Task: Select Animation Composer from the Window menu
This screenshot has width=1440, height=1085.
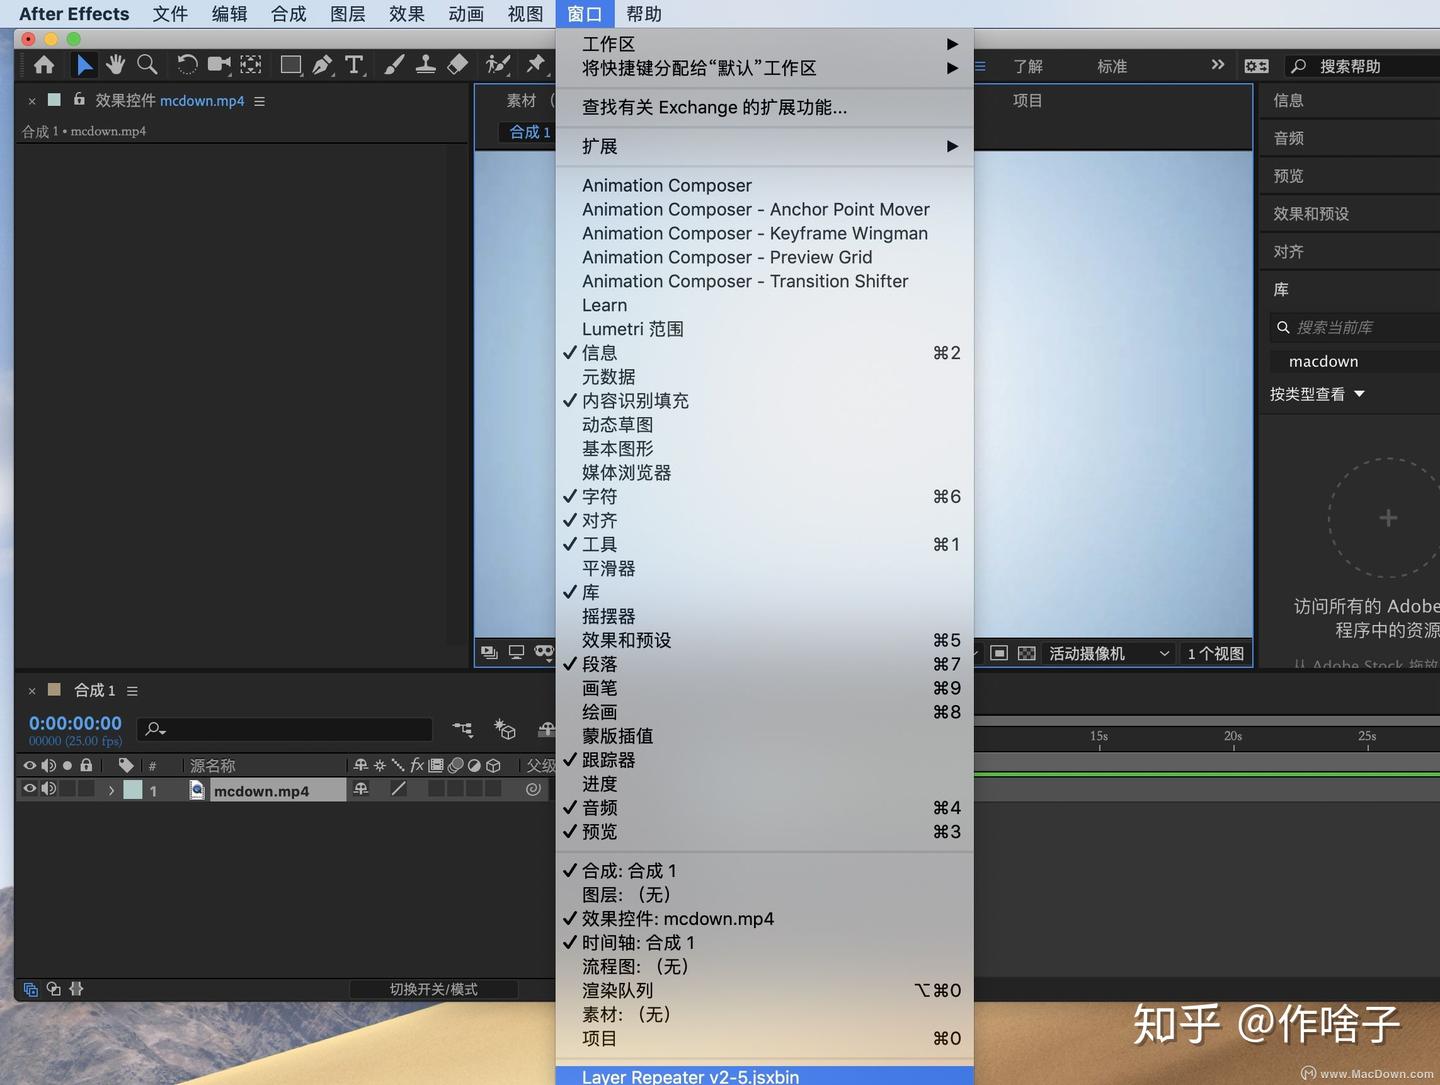Action: (667, 185)
